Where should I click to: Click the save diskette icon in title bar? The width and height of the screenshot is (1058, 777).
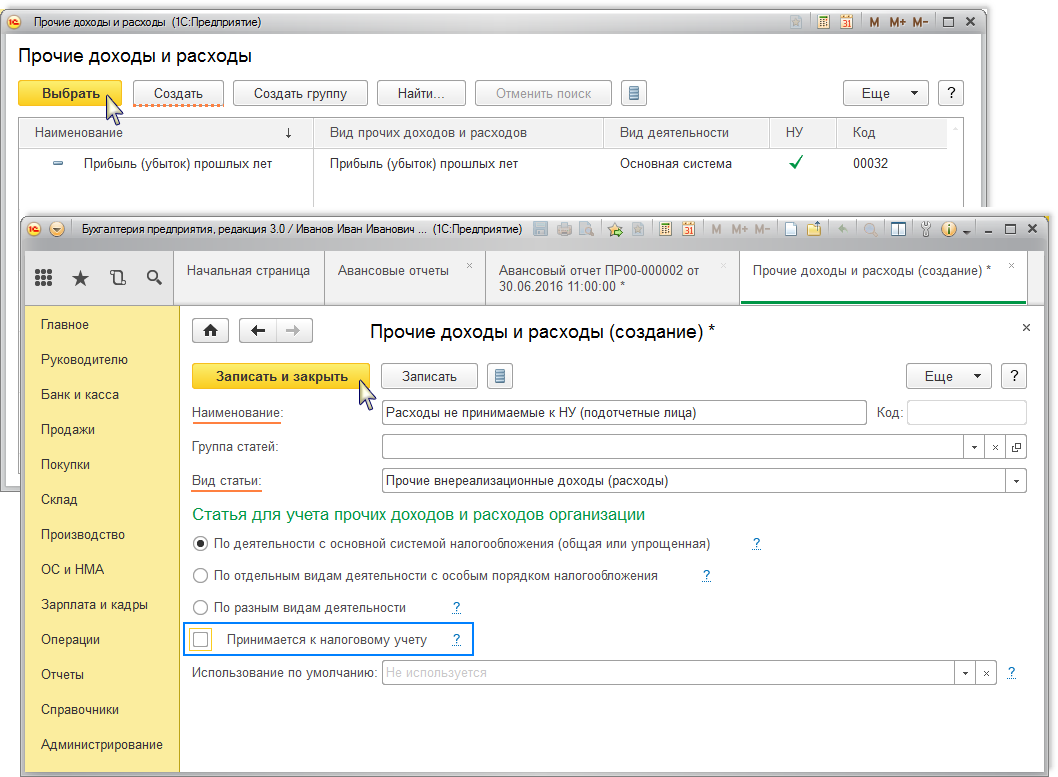pos(540,229)
